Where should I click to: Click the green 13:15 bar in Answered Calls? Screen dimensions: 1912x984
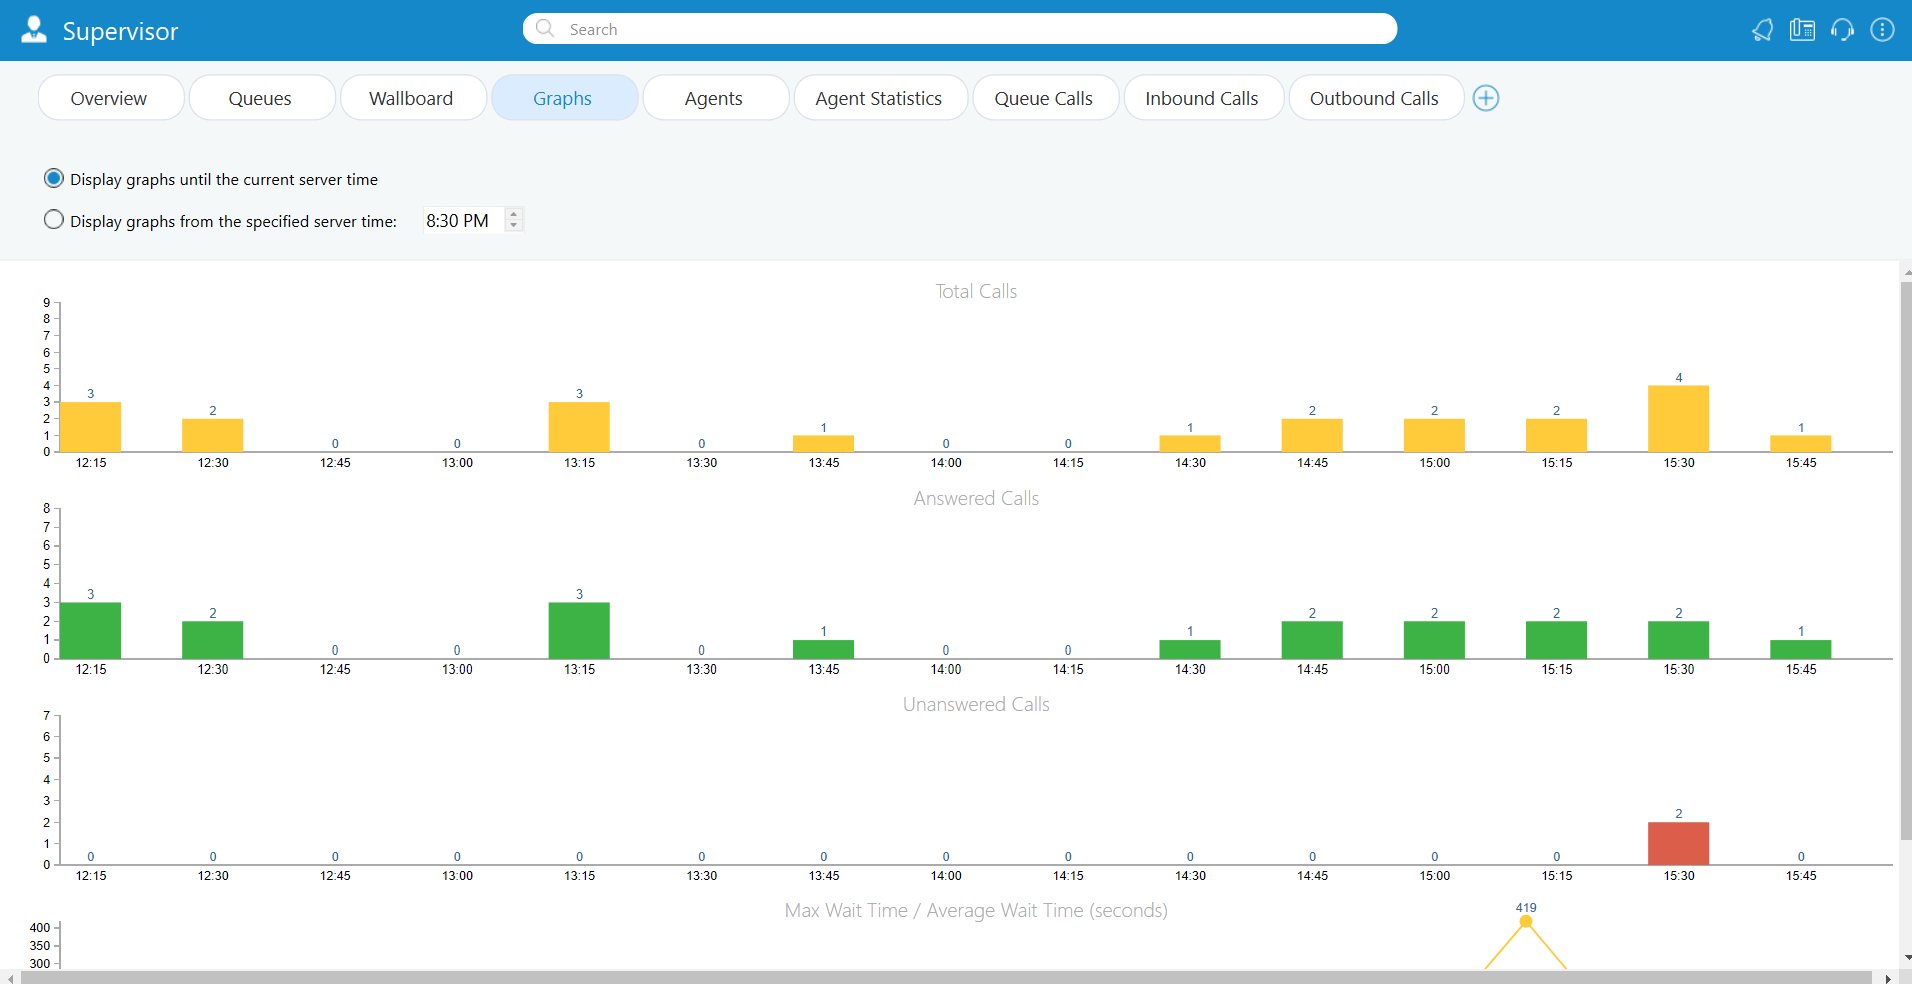[x=579, y=630]
